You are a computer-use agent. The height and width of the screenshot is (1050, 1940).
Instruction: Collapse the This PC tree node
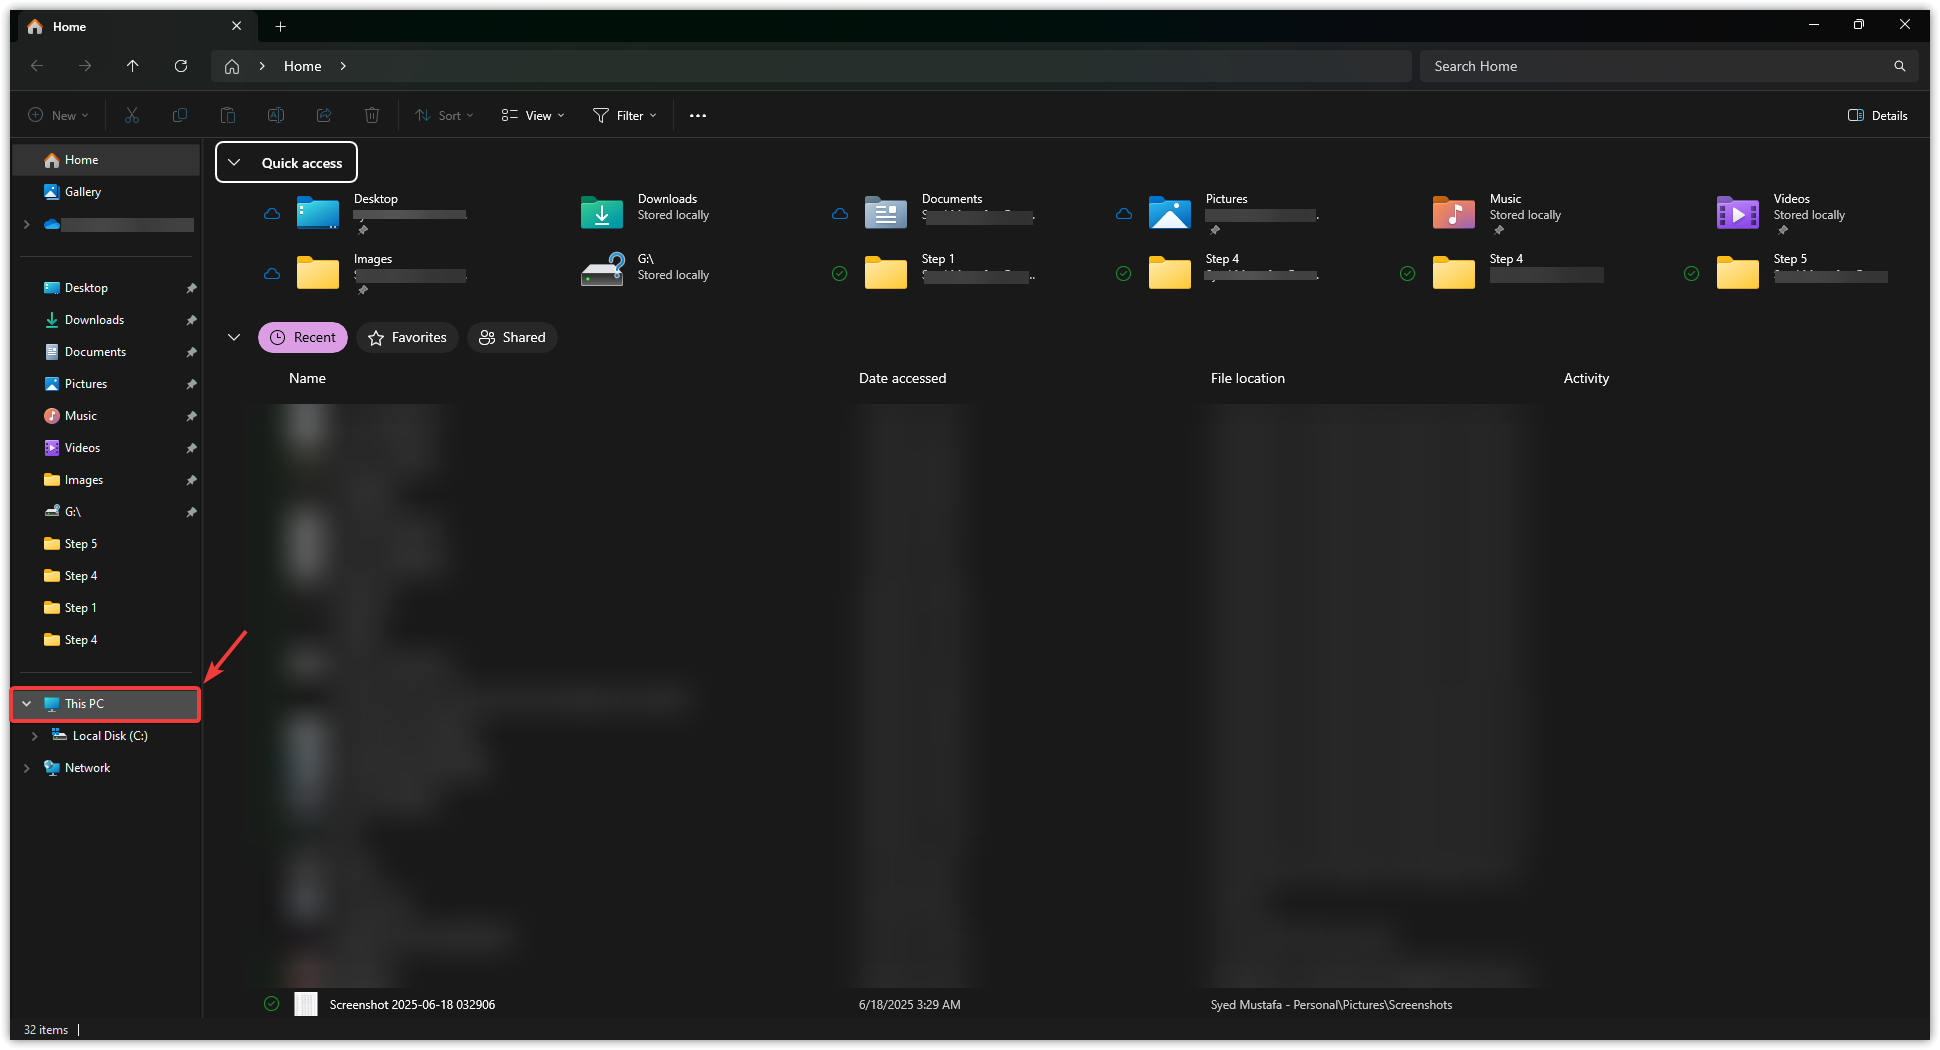[27, 704]
